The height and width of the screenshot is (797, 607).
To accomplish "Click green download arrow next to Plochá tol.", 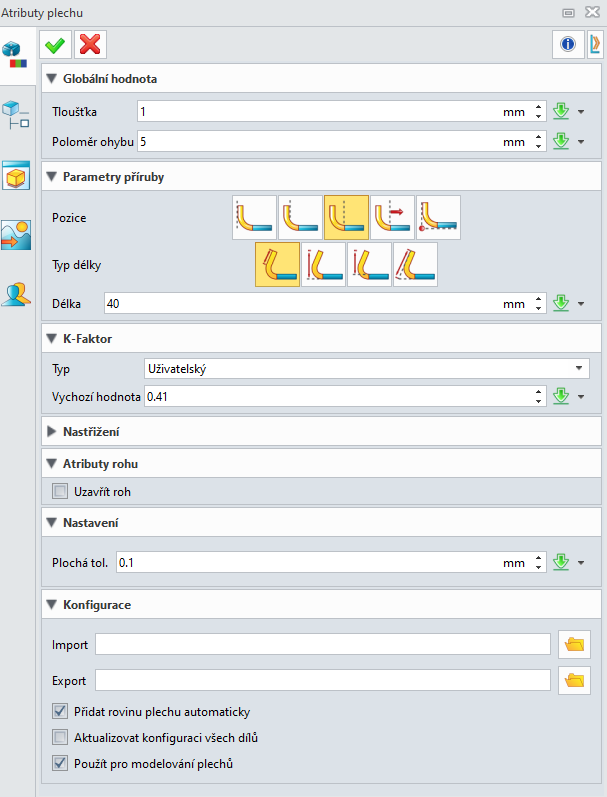I will (561, 563).
